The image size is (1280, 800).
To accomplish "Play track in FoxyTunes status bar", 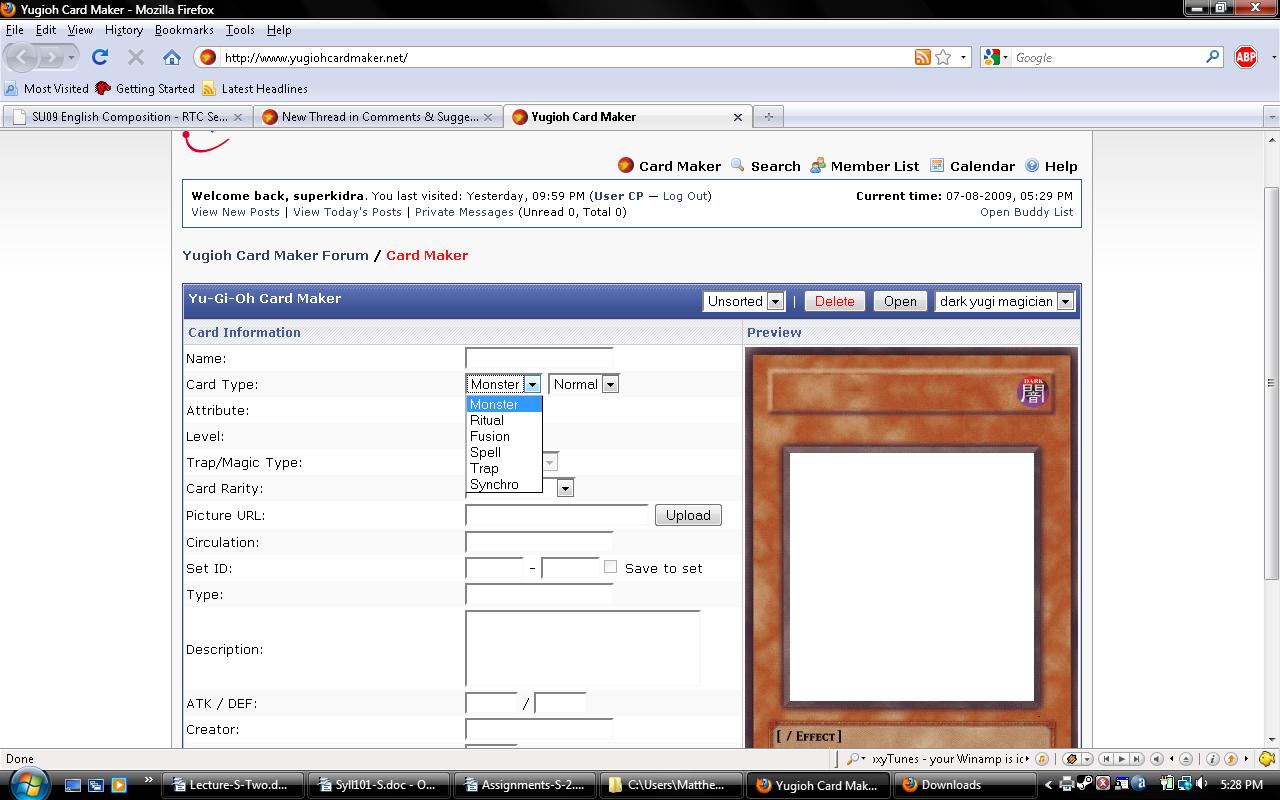I will [1122, 759].
